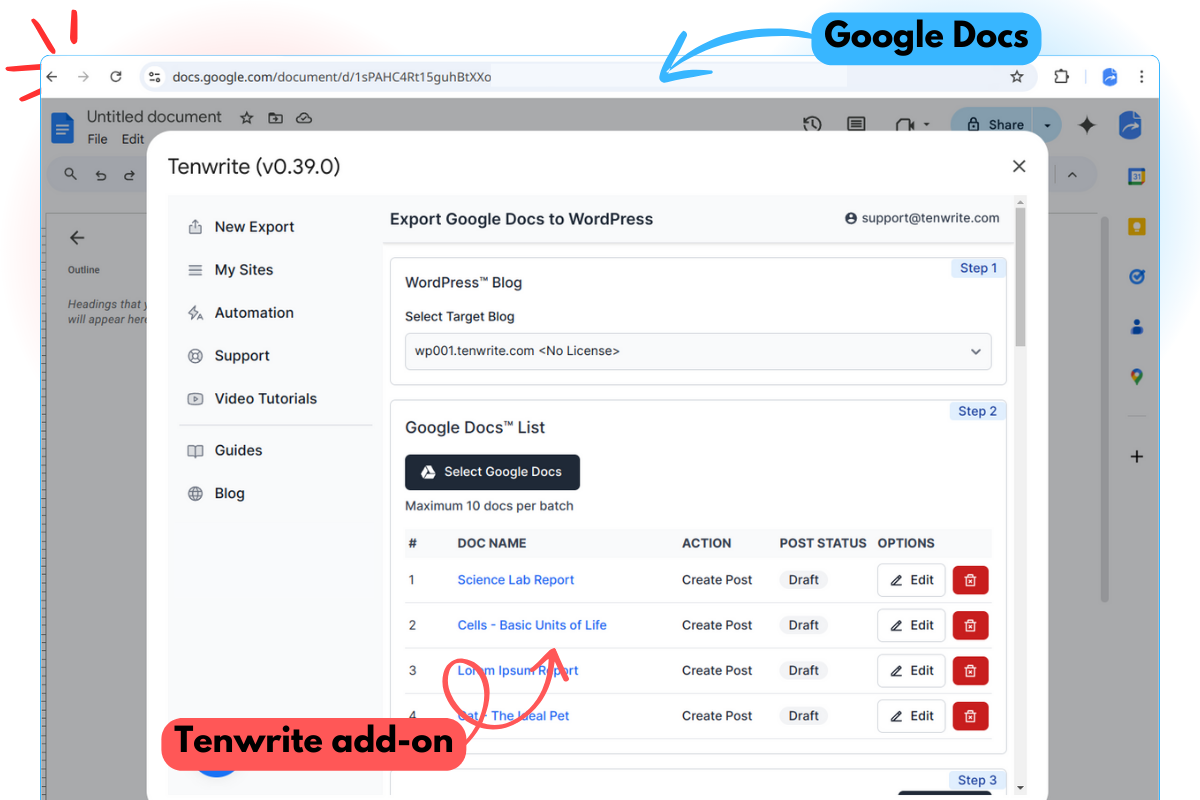Delete Science Lab Report row
This screenshot has width=1200, height=800.
pyautogui.click(x=970, y=580)
